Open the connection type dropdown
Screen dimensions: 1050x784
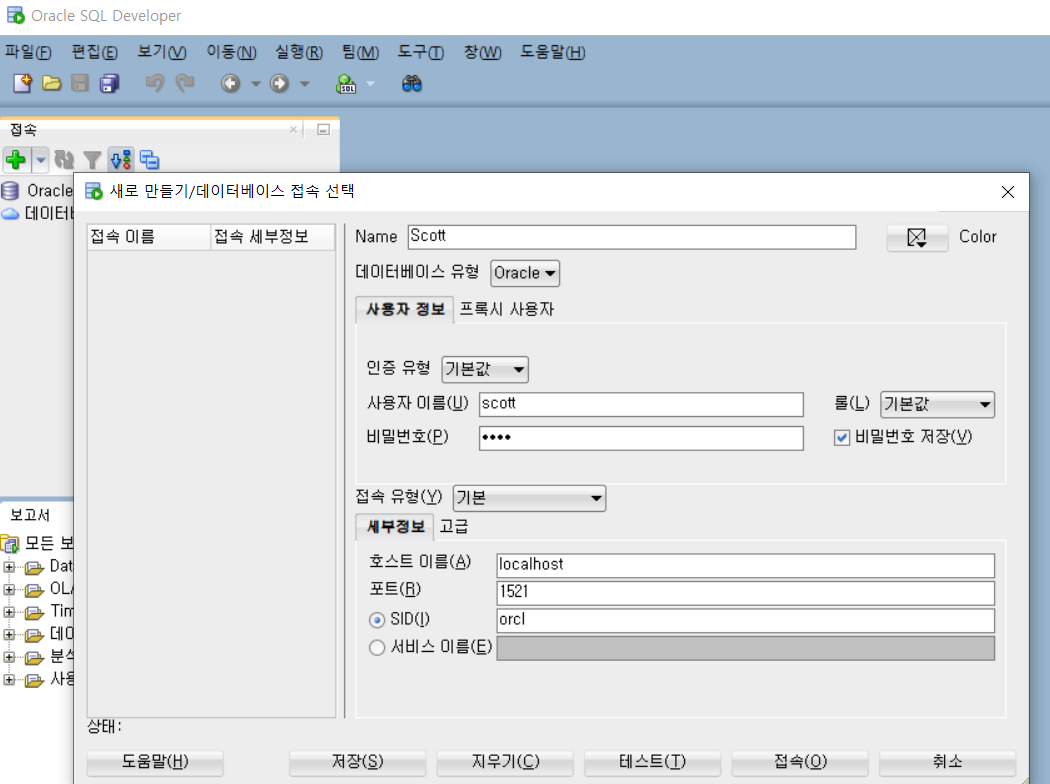(x=529, y=498)
